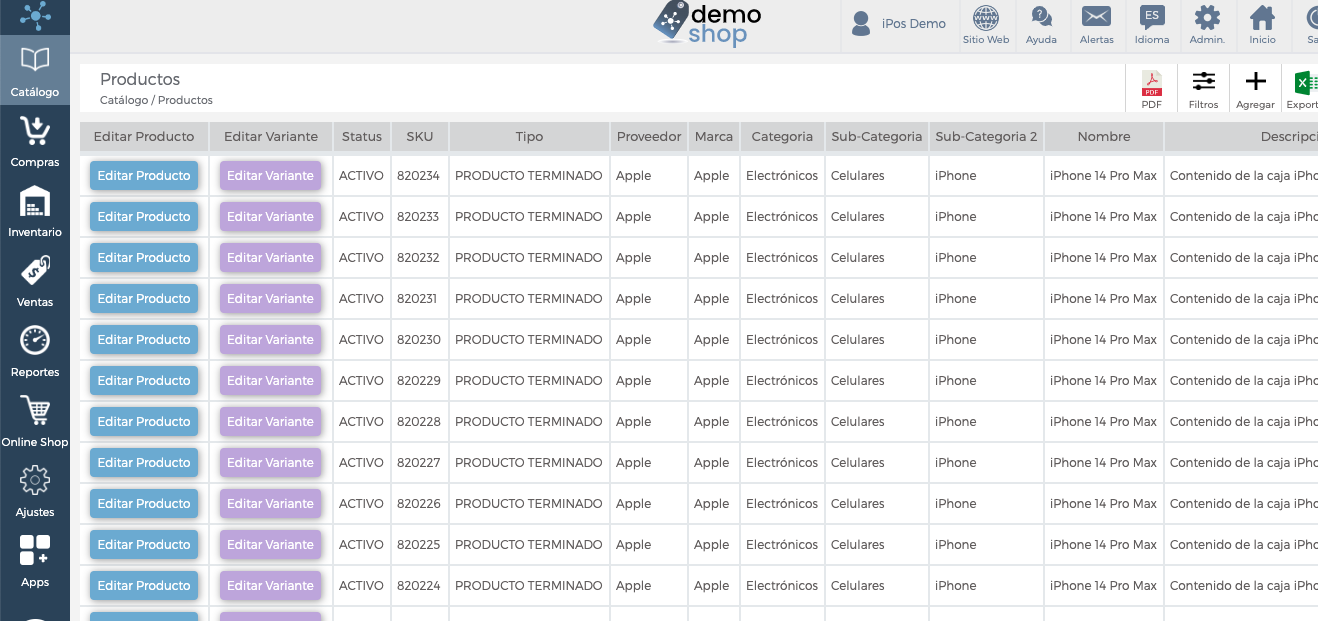Edit variant of SKU 820226

[x=271, y=504]
